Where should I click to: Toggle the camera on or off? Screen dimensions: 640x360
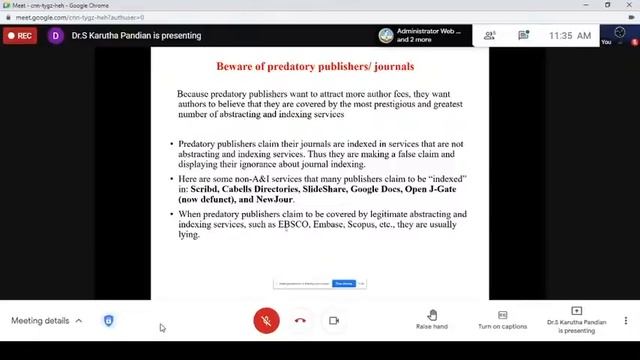click(334, 320)
